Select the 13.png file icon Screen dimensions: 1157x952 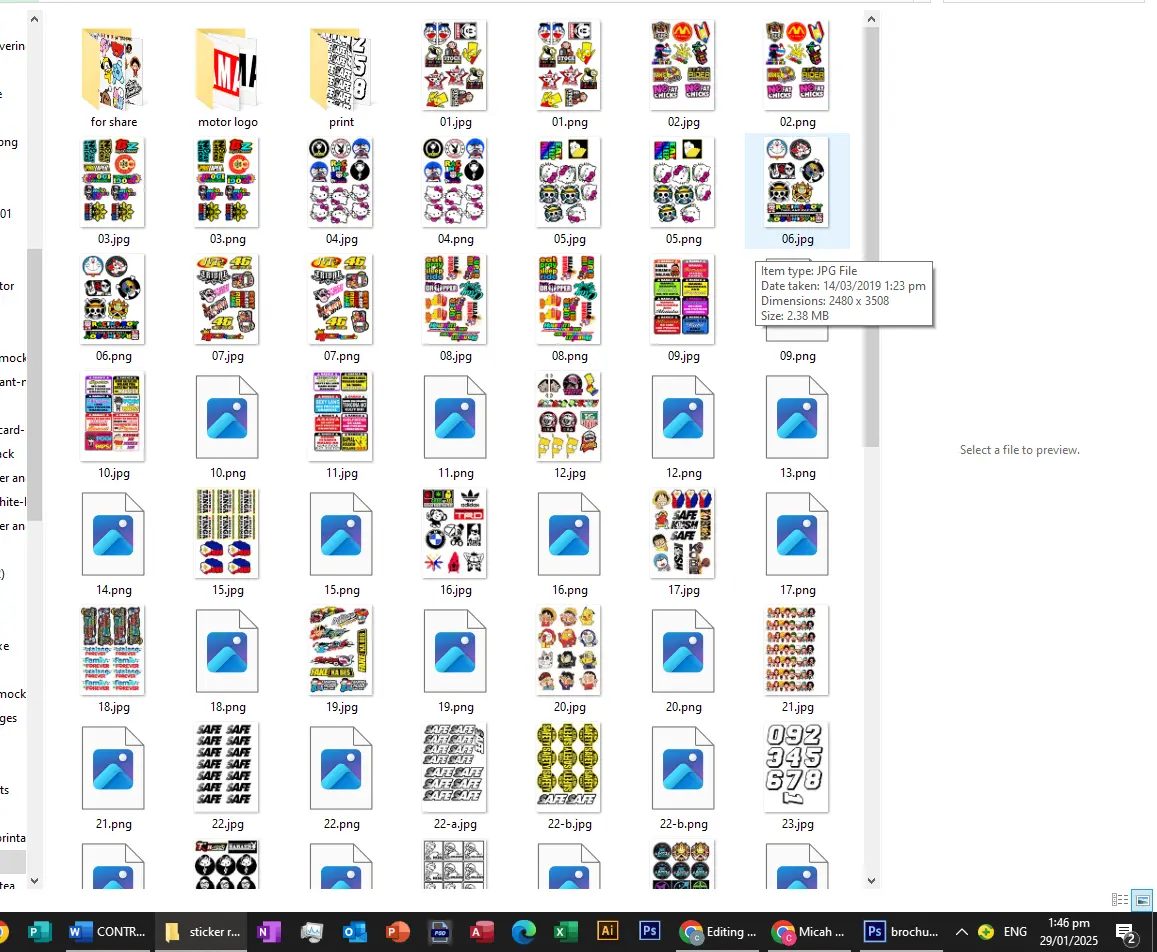[797, 417]
